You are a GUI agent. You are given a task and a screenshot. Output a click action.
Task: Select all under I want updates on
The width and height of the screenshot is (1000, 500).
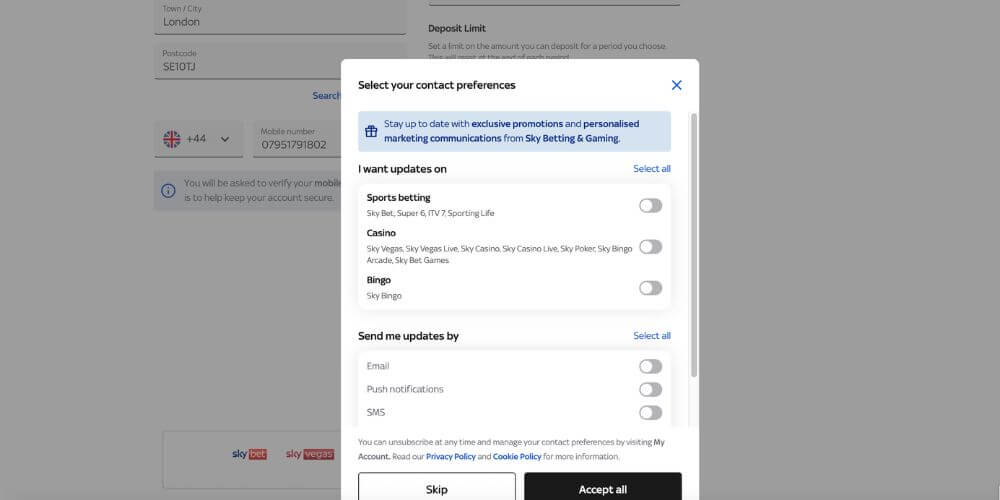tap(651, 169)
